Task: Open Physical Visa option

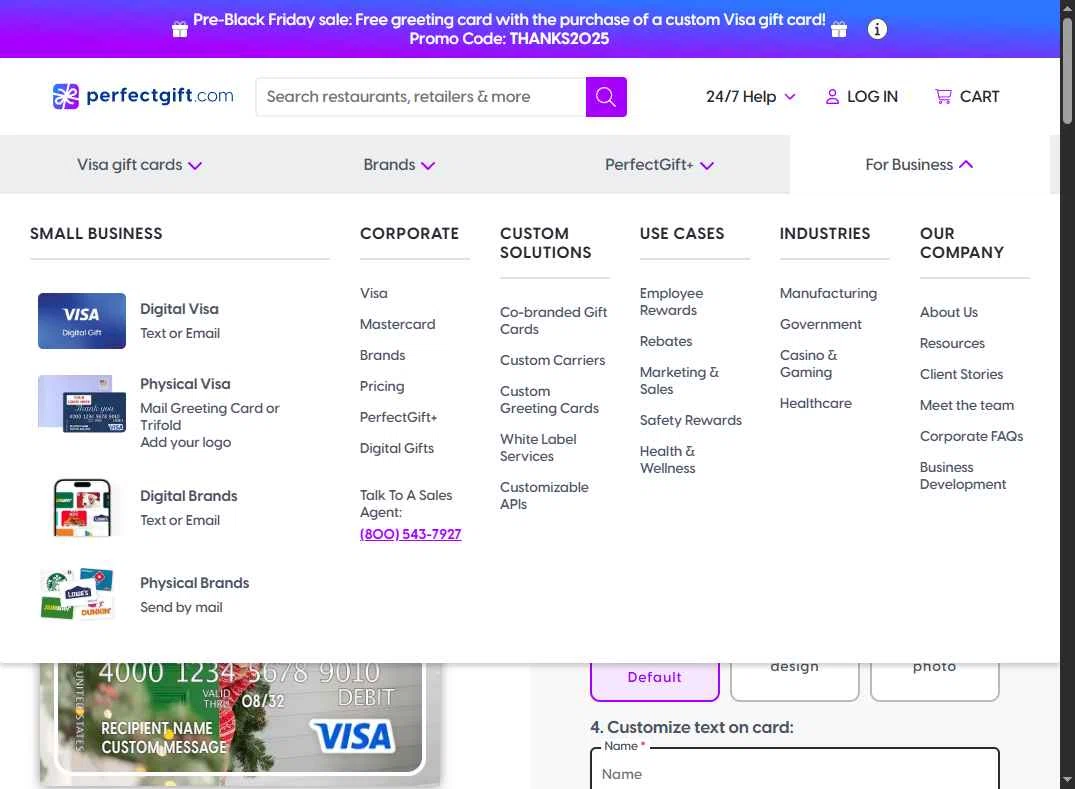Action: point(210,413)
